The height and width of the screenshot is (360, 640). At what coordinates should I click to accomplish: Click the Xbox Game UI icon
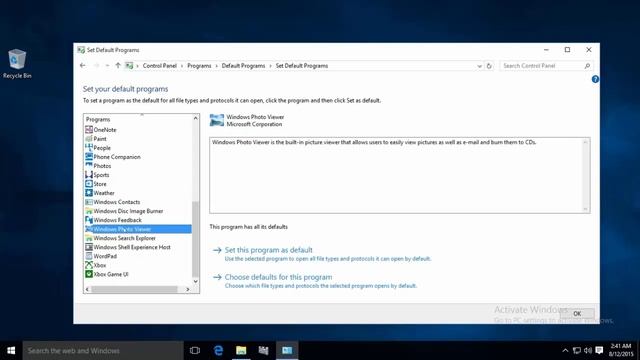point(89,274)
